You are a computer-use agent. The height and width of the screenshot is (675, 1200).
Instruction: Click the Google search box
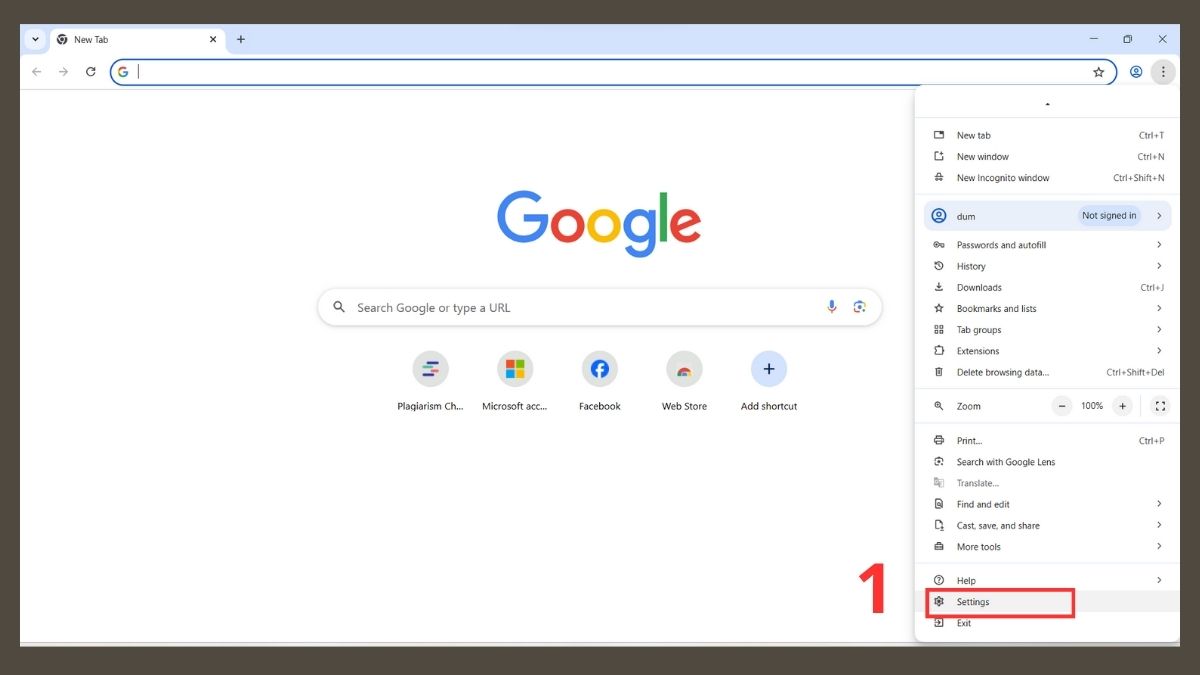tap(600, 307)
